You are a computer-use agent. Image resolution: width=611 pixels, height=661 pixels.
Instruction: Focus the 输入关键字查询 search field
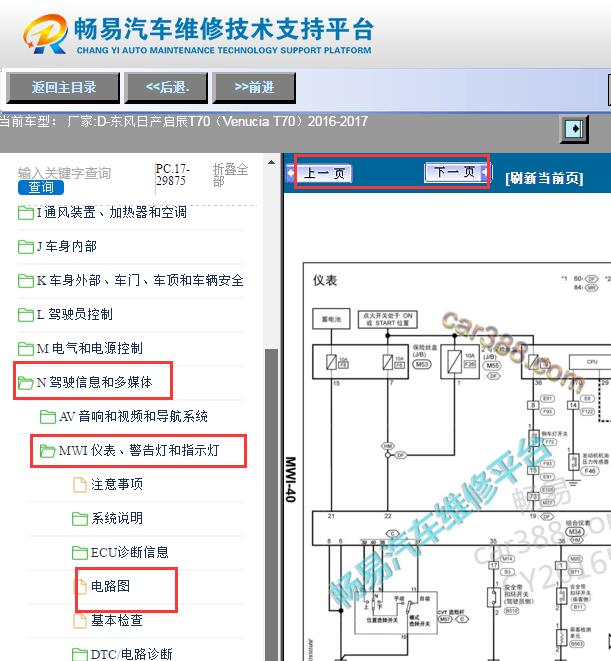click(64, 173)
